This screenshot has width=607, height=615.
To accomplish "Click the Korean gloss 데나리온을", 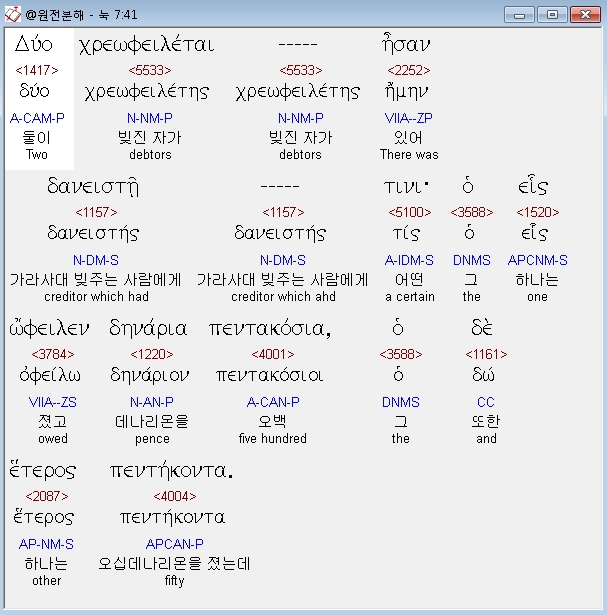I will pyautogui.click(x=152, y=422).
